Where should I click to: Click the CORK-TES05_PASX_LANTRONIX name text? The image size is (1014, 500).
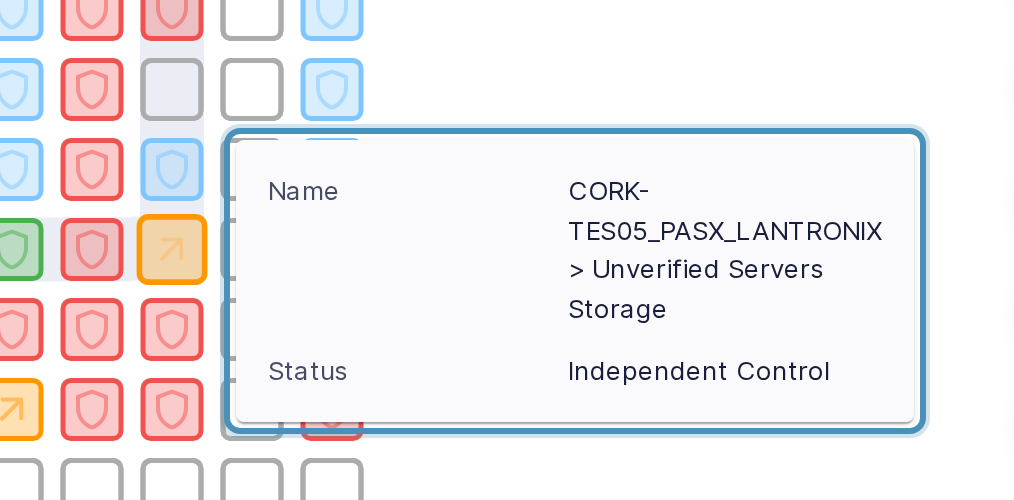[725, 211]
